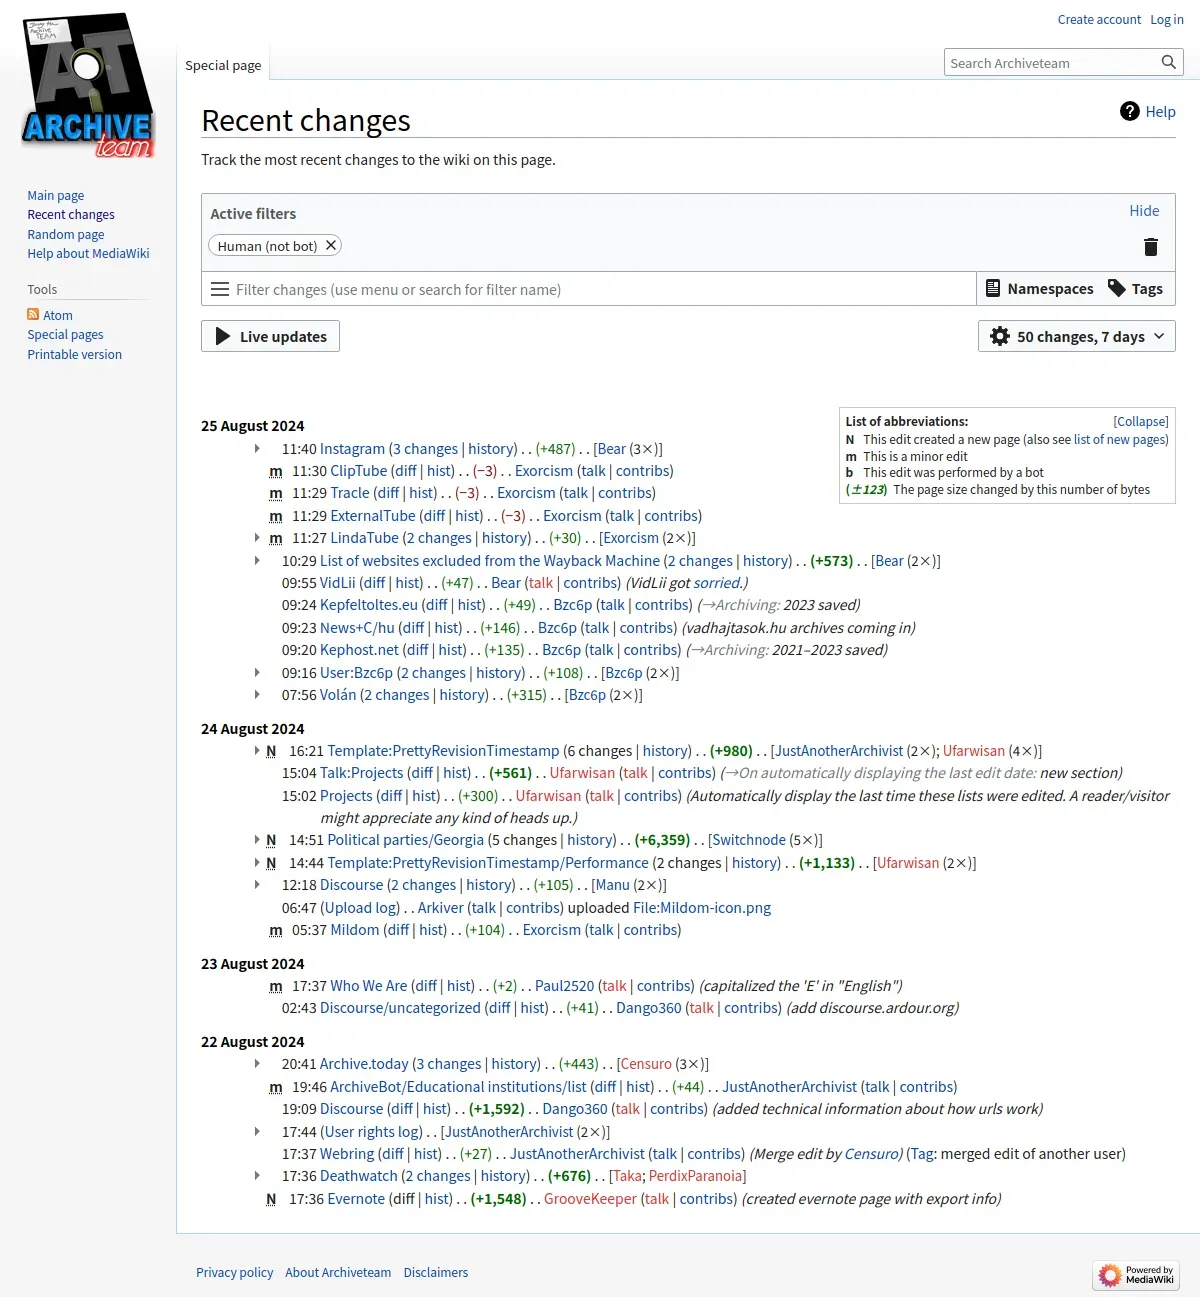Open Random page
Image resolution: width=1200 pixels, height=1297 pixels.
66,234
